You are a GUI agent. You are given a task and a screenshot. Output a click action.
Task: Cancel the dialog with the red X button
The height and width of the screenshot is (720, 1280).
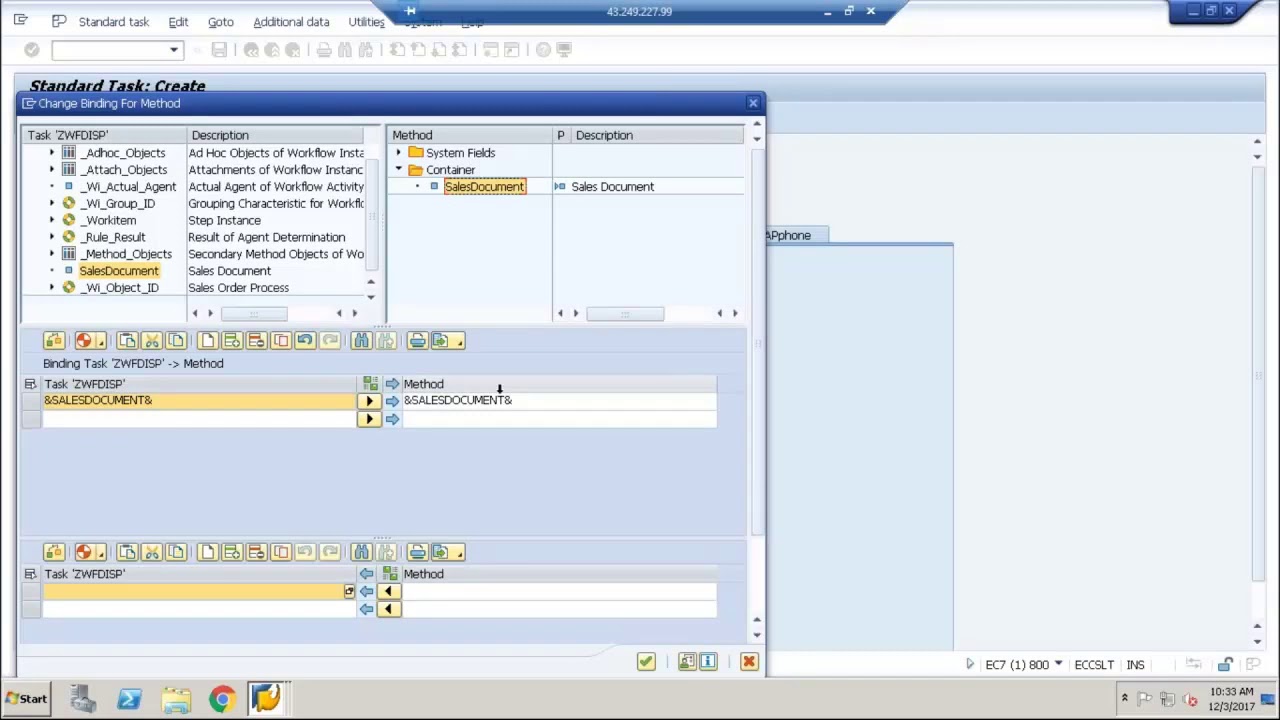tap(749, 662)
